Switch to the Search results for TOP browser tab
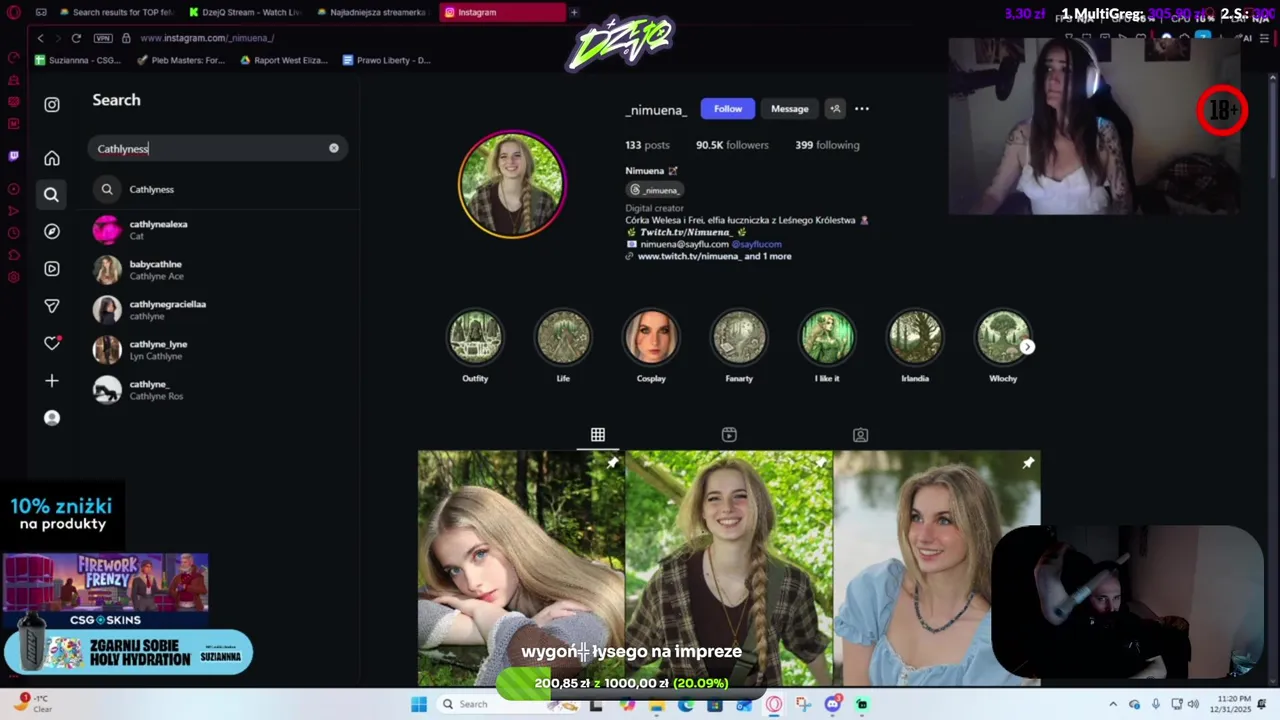This screenshot has width=1280, height=720. coord(114,12)
